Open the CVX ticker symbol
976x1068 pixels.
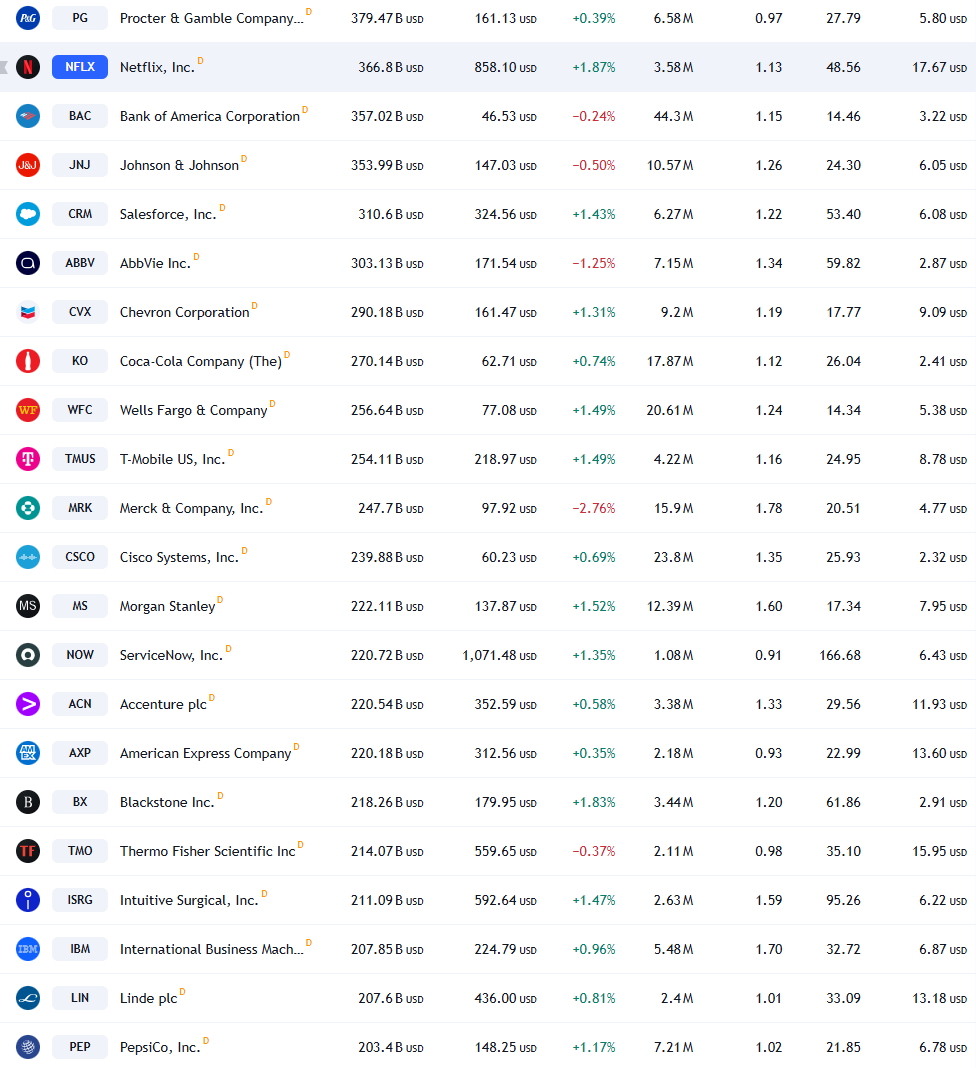click(x=80, y=312)
